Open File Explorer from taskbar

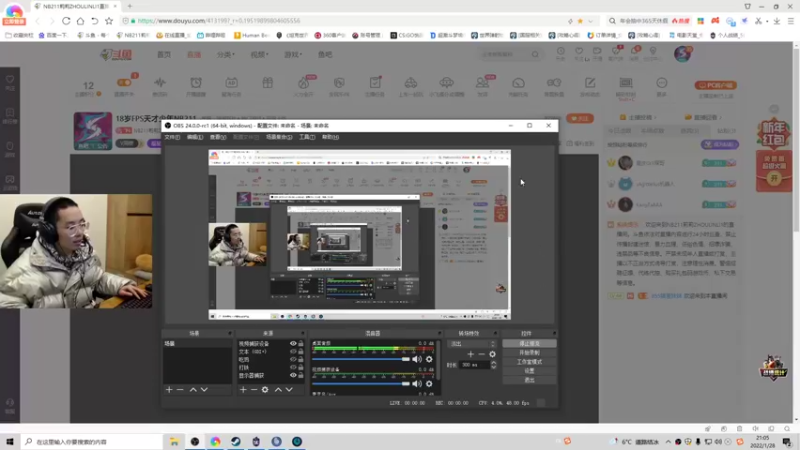(174, 442)
